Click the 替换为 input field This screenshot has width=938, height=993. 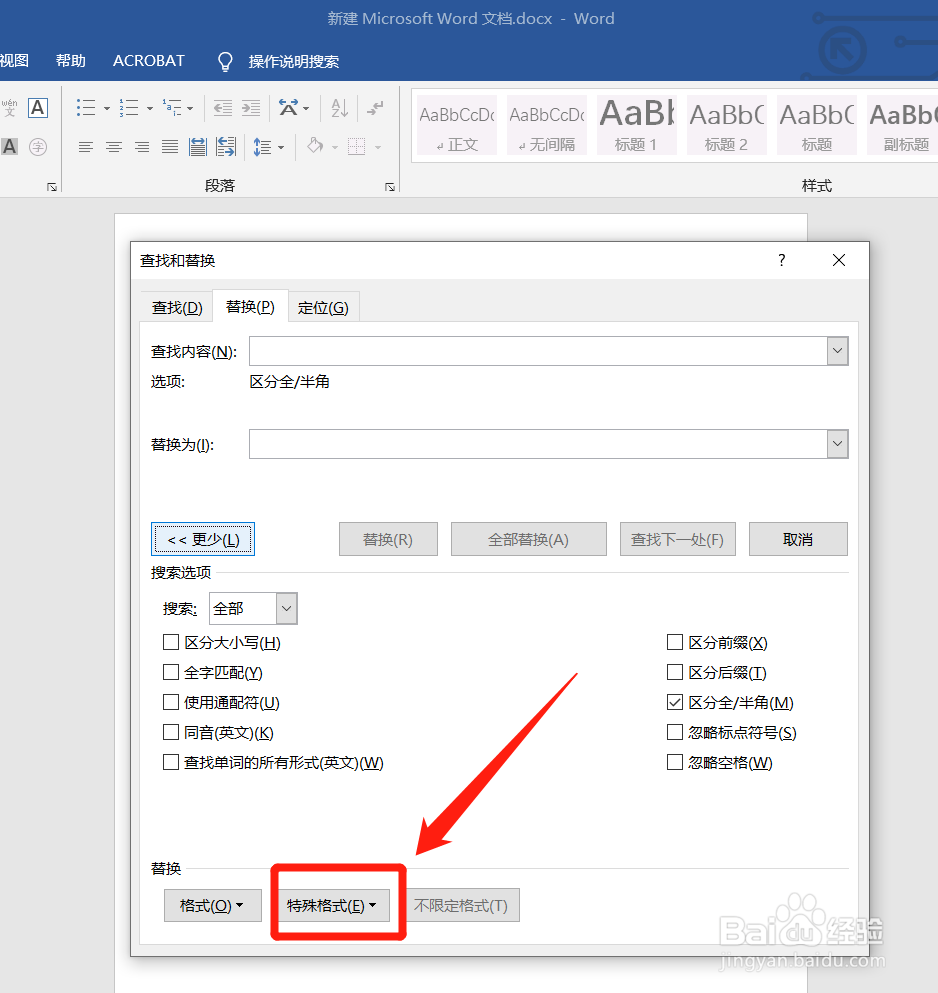click(540, 443)
